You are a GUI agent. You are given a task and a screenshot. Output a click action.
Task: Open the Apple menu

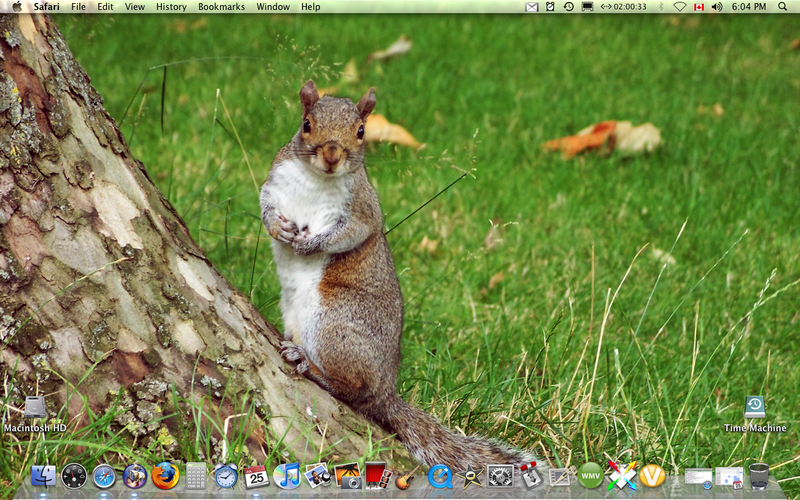[x=17, y=7]
